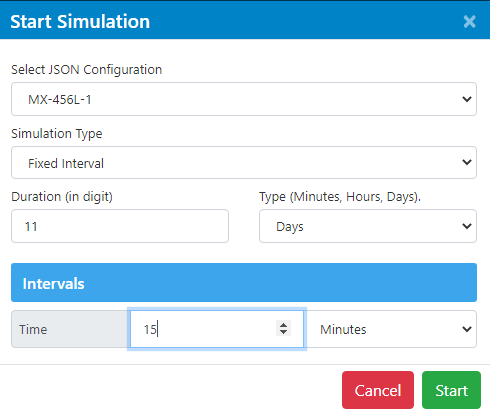Screen dimensions: 490x413
Task: Start the simulation with the green button
Action: [451, 390]
